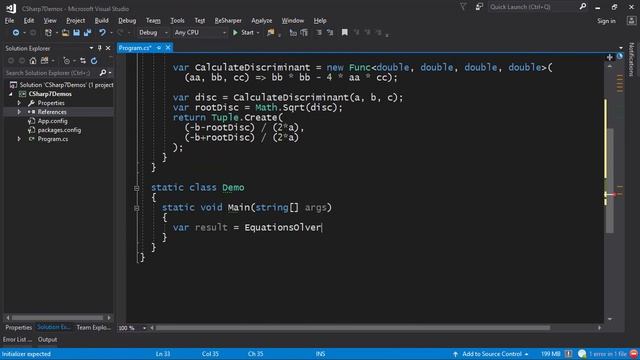Click the uncomment lines toolbar icon

point(330,33)
